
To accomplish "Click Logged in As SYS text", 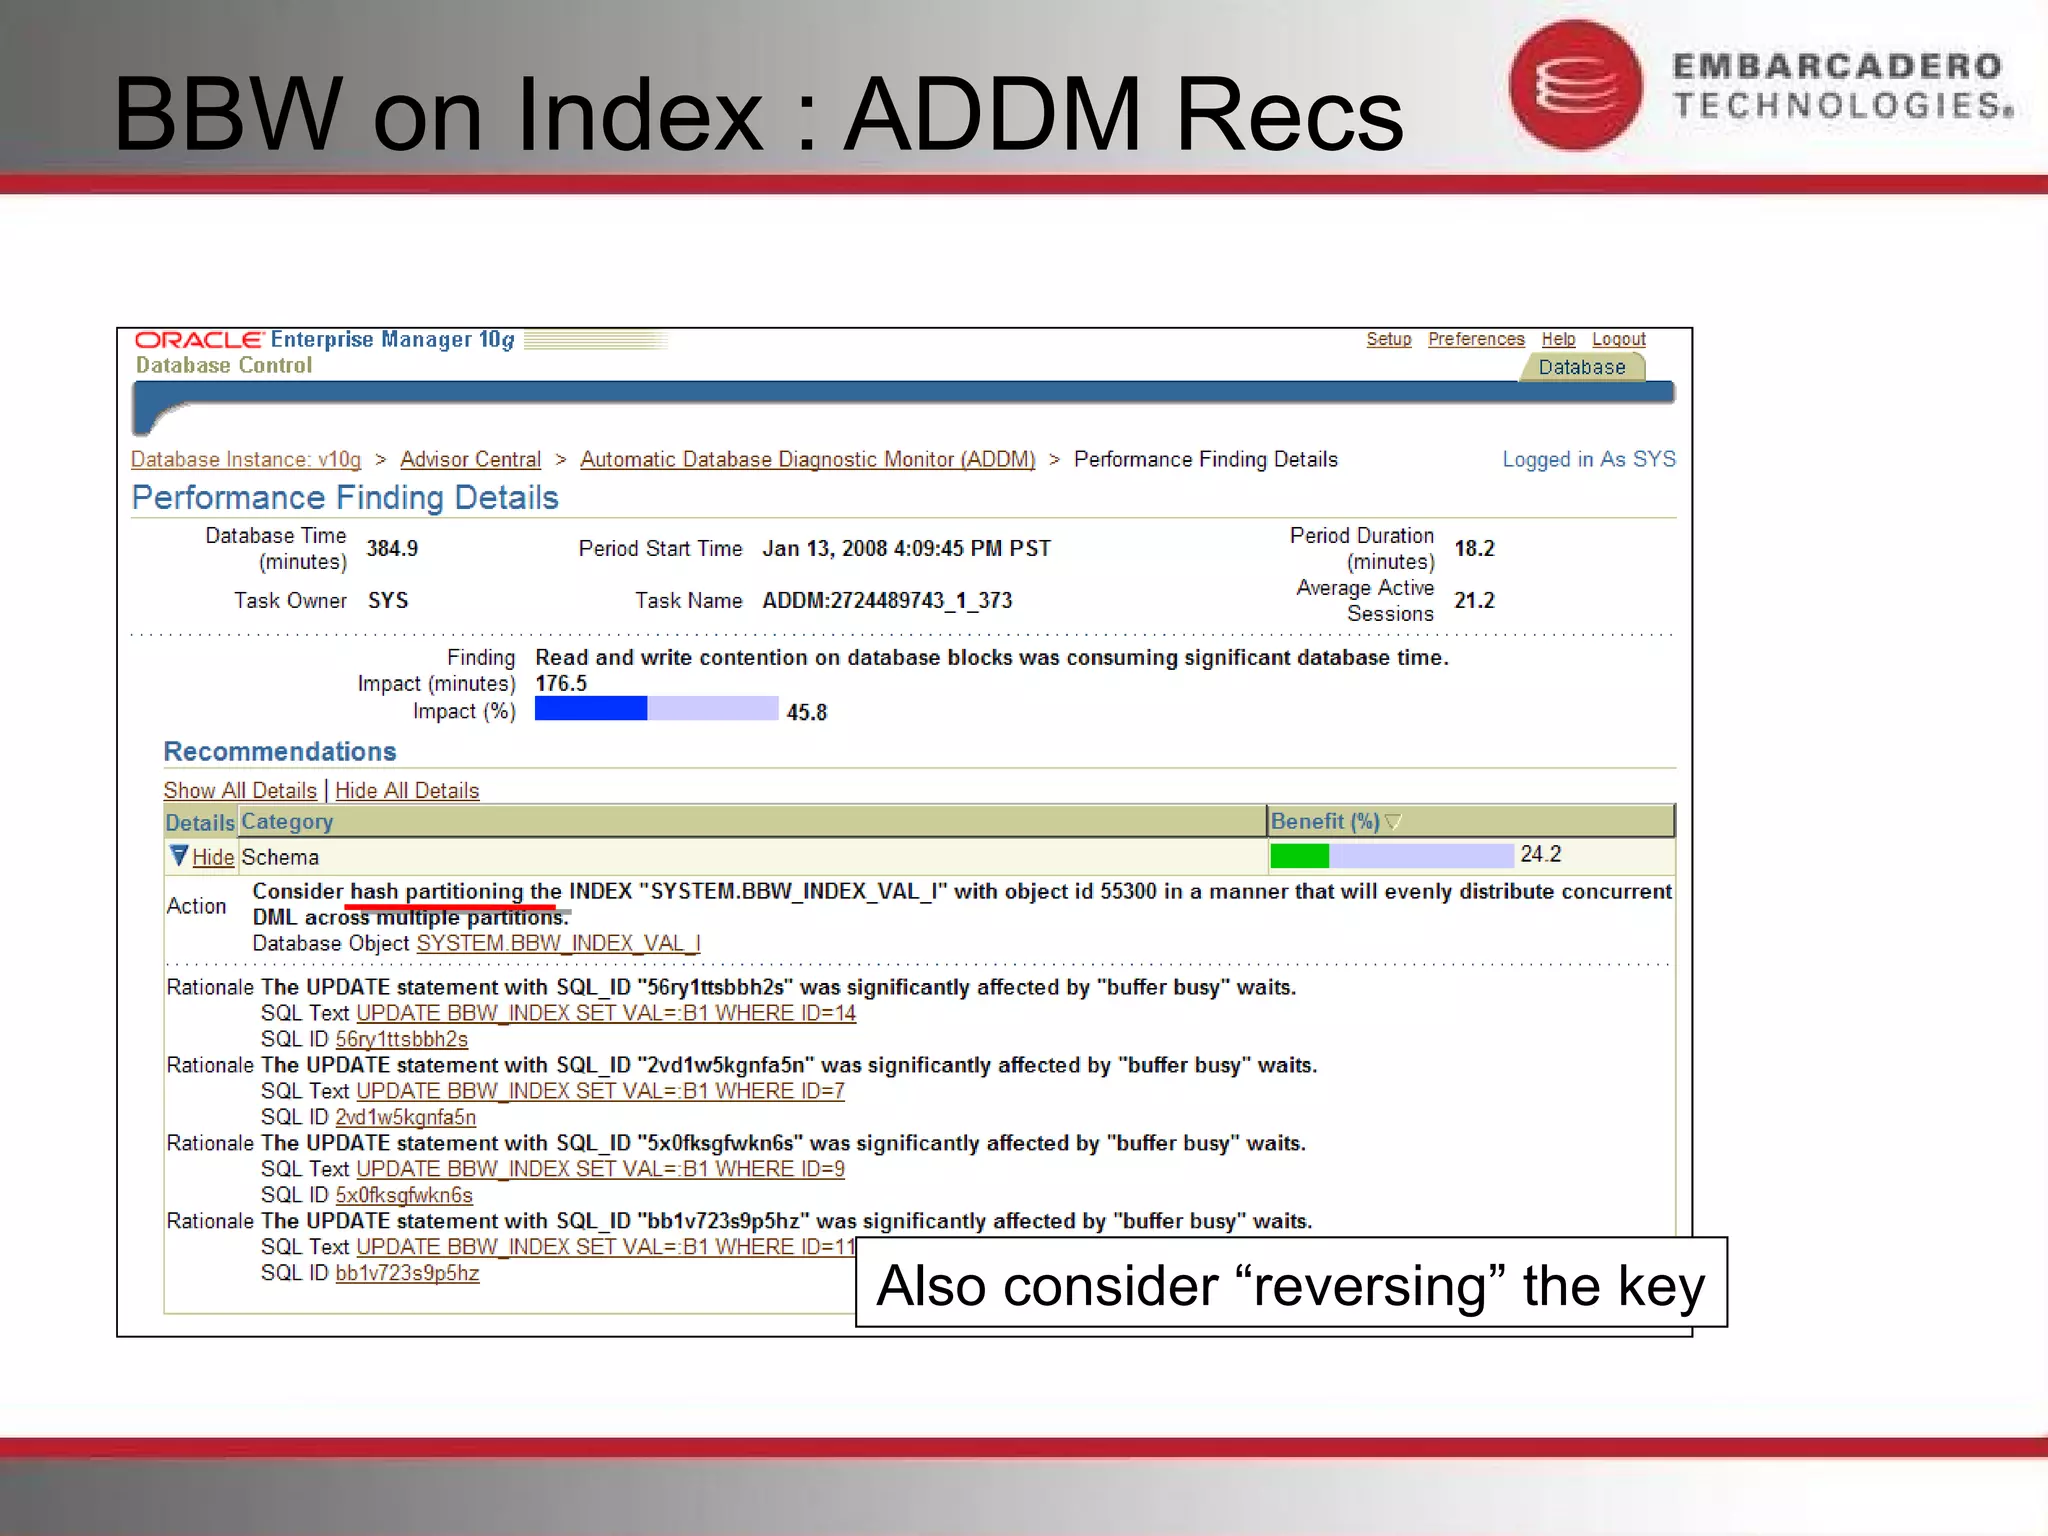I will click(1589, 459).
